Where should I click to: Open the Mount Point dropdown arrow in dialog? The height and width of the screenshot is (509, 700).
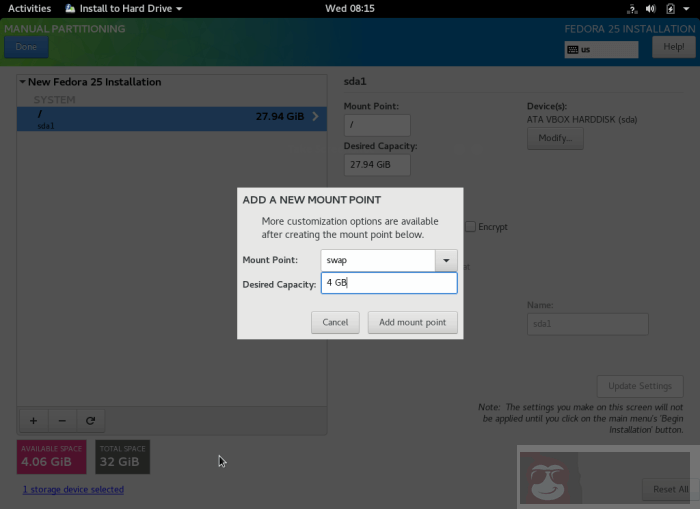click(446, 260)
